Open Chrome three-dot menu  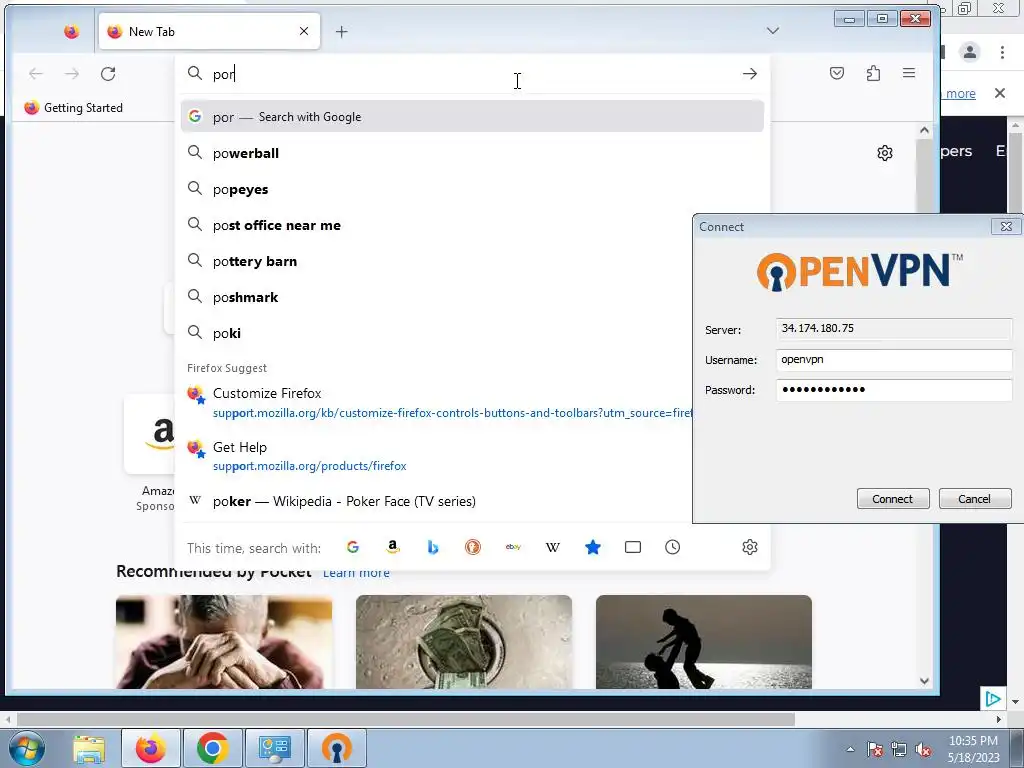tap(1002, 52)
